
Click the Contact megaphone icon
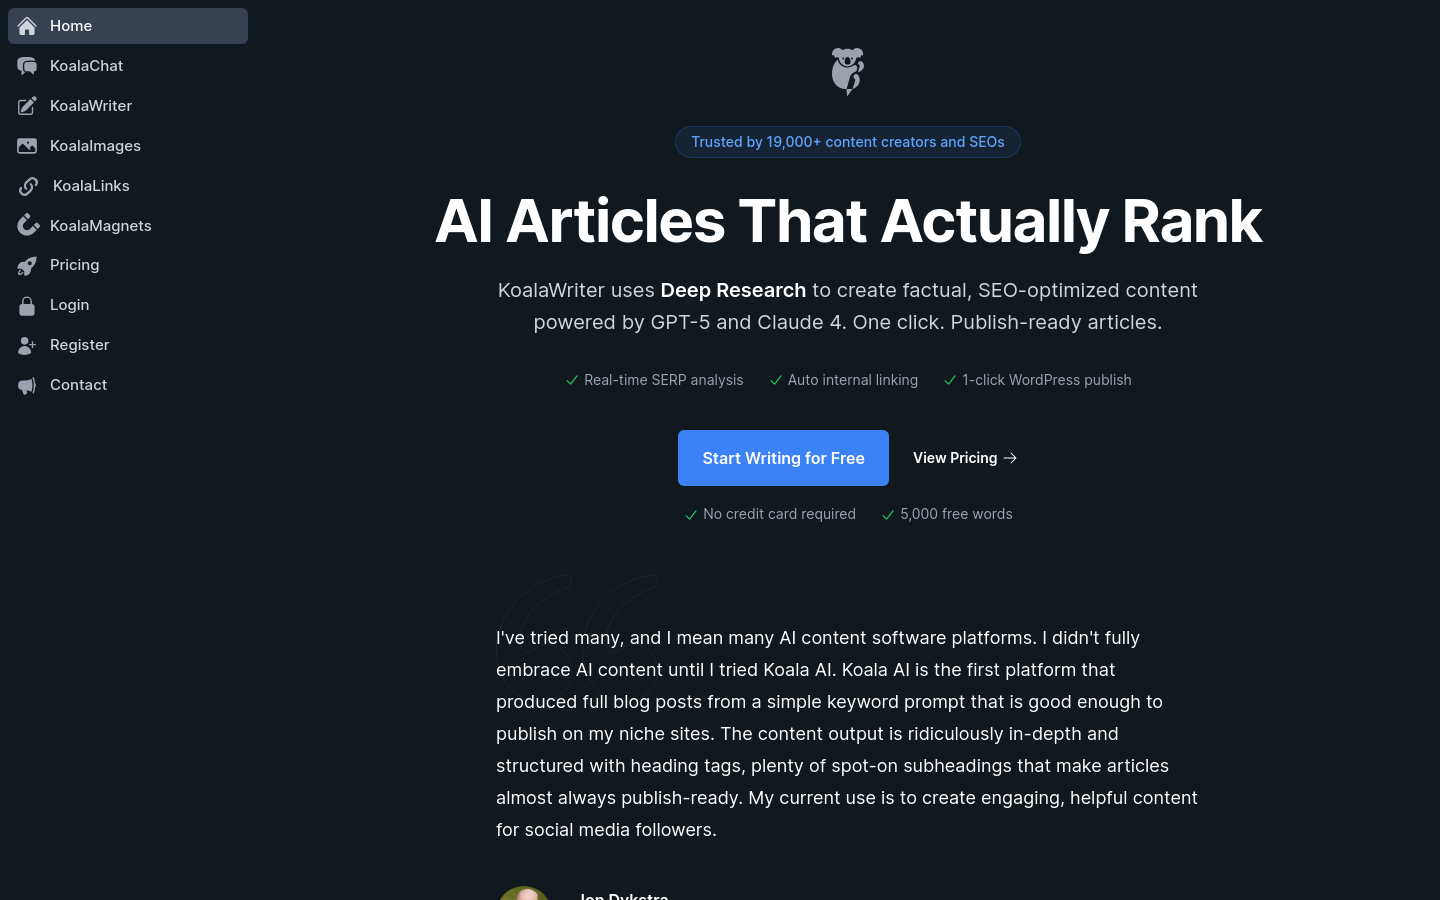click(27, 385)
